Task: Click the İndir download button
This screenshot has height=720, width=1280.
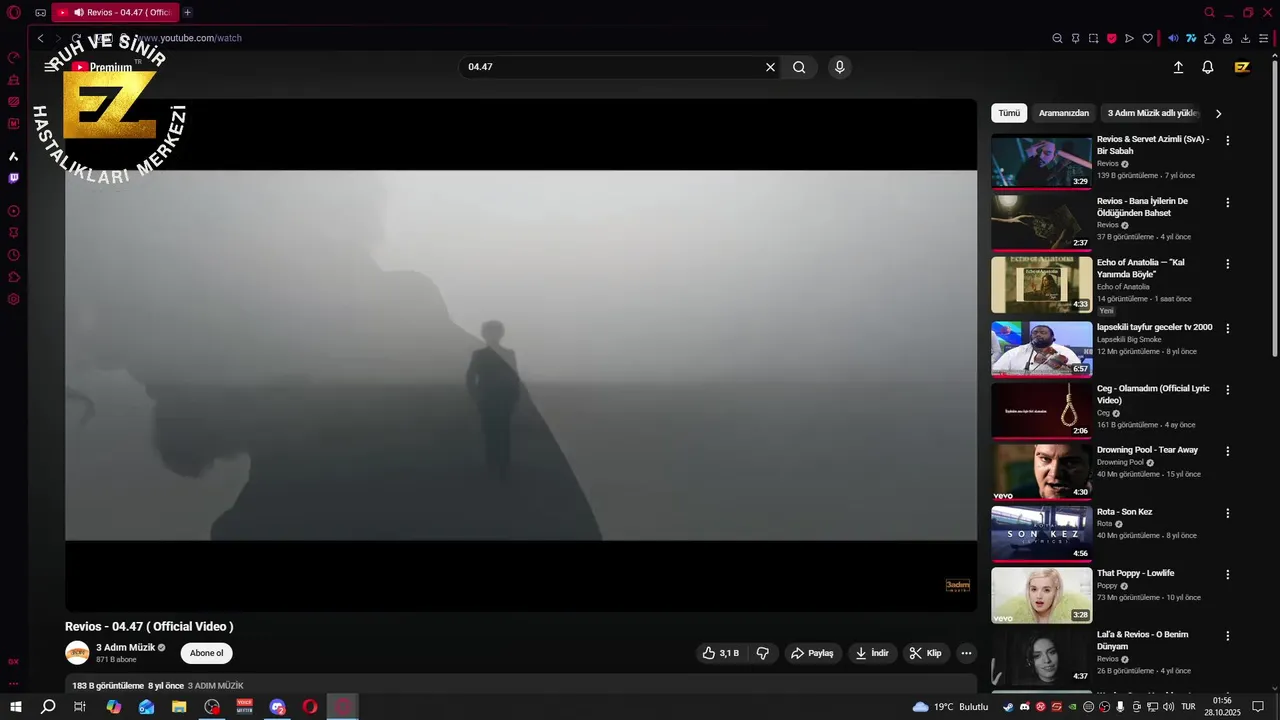Action: click(871, 653)
